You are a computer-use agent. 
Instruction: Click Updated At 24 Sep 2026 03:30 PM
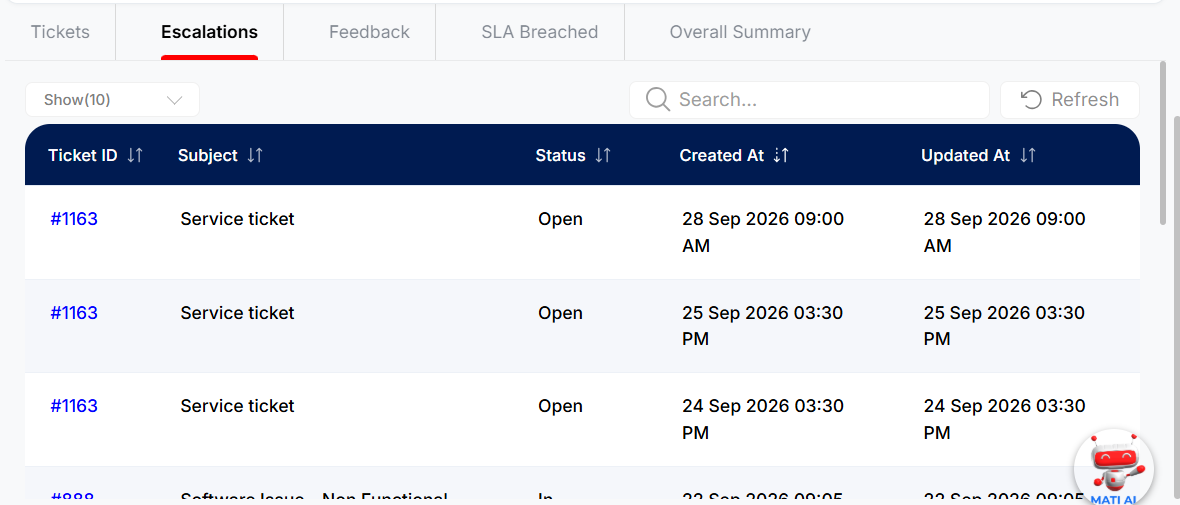[x=1004, y=419]
